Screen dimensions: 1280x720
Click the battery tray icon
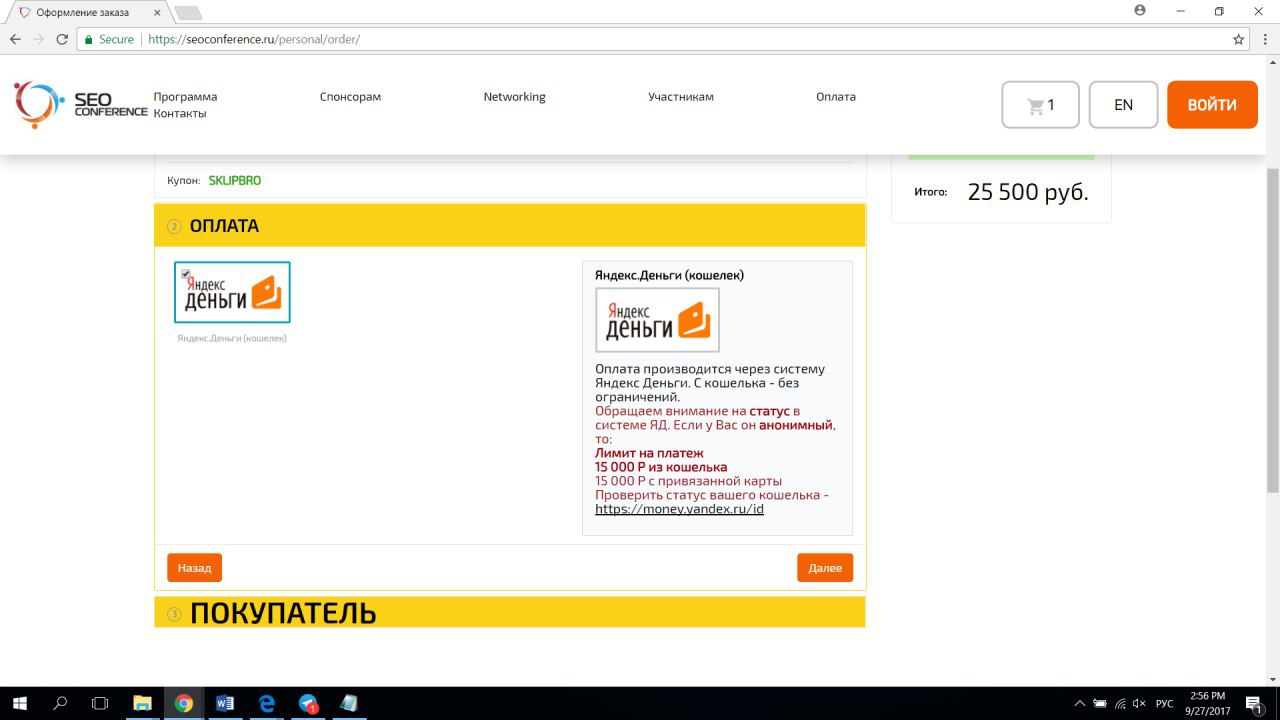click(x=1100, y=704)
